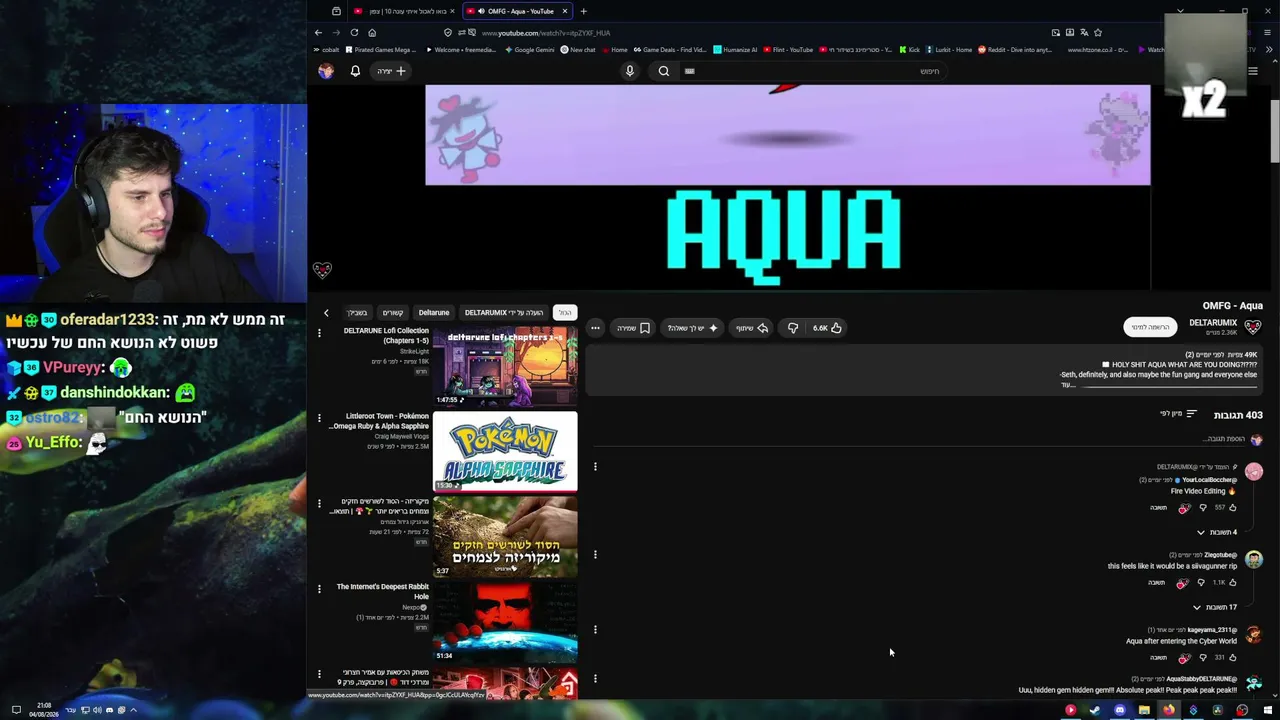Open the 'Flint - YouTube' bookmark
The width and height of the screenshot is (1280, 720).
click(x=789, y=50)
